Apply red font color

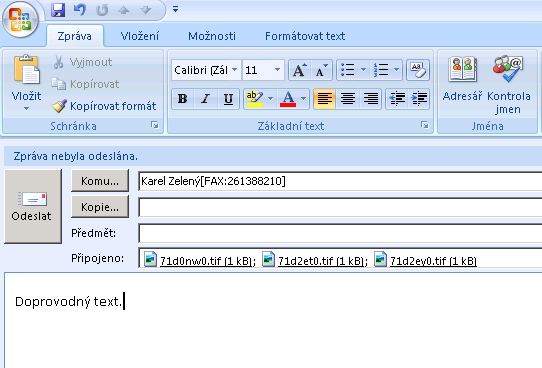pyautogui.click(x=288, y=99)
